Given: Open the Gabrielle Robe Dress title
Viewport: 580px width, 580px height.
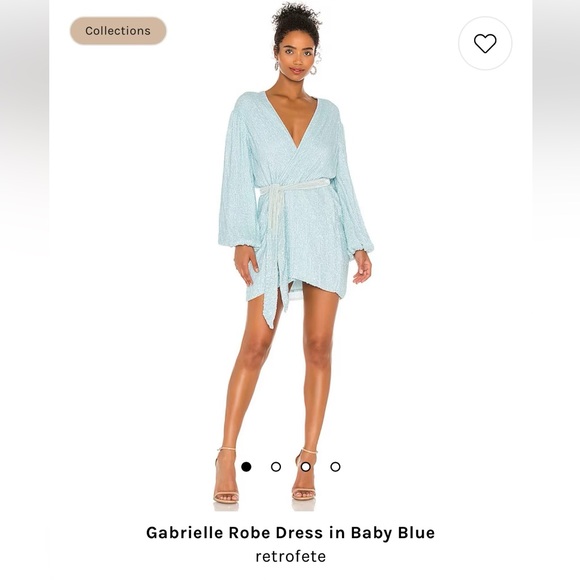Looking at the screenshot, I should pos(290,533).
